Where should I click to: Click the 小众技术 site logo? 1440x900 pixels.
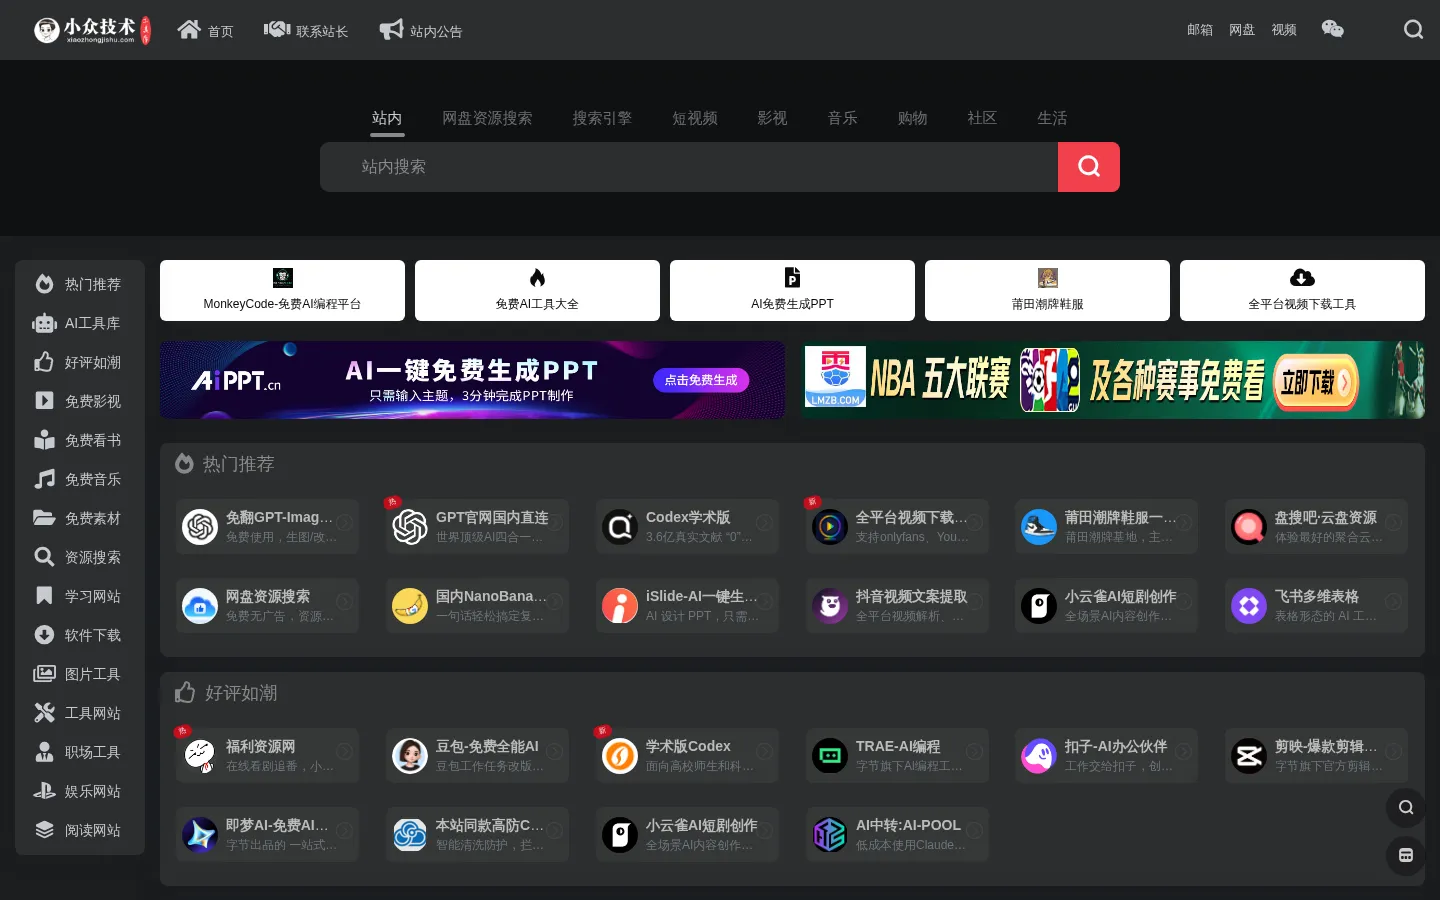click(92, 30)
